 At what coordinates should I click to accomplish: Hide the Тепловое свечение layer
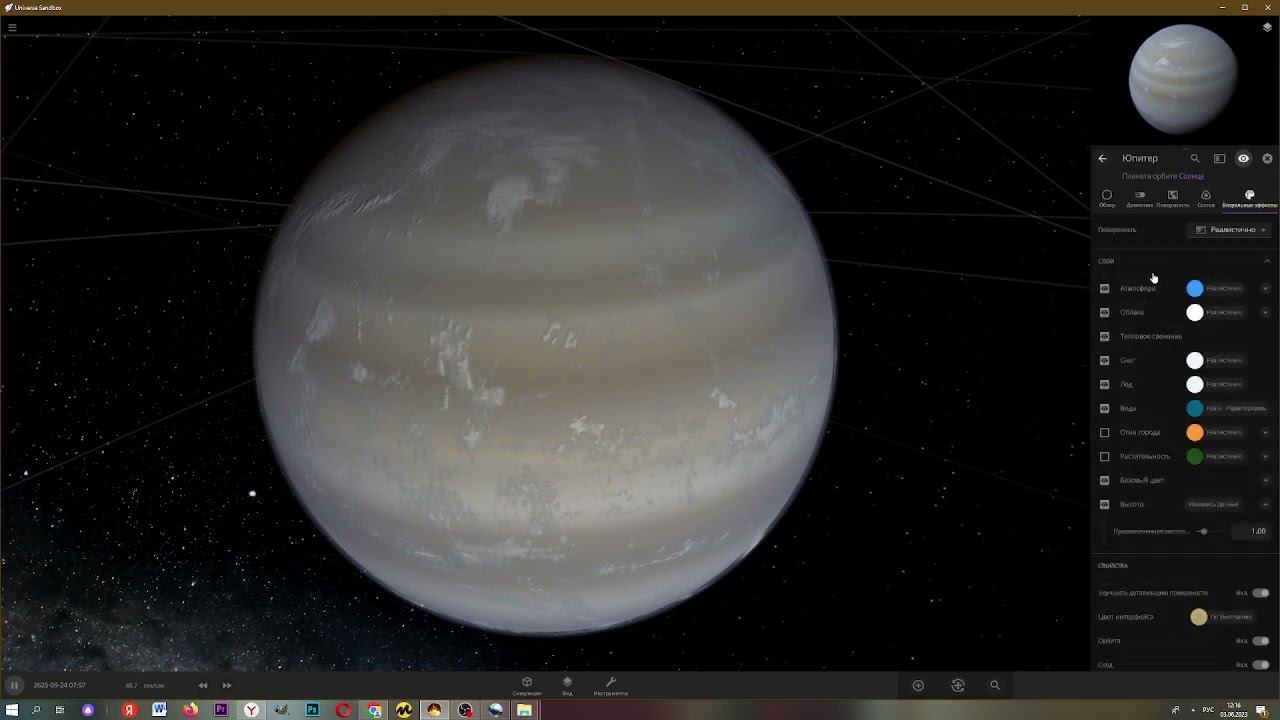pyautogui.click(x=1105, y=336)
